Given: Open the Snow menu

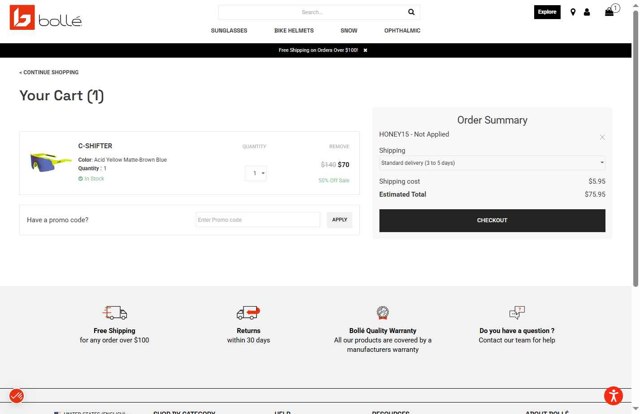Looking at the screenshot, I should 349,31.
